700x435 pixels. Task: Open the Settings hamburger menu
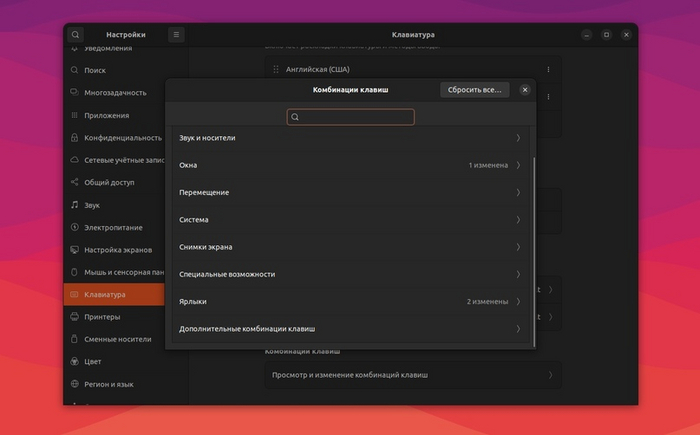[x=176, y=34]
